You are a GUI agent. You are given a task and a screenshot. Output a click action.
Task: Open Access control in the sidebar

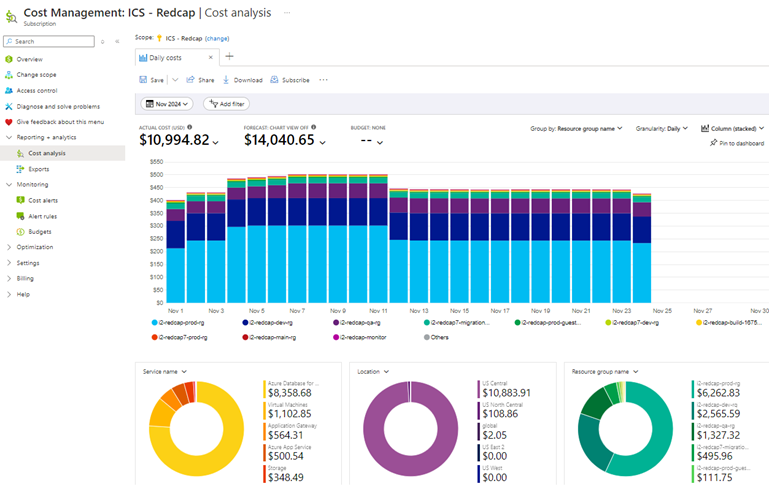(37, 91)
